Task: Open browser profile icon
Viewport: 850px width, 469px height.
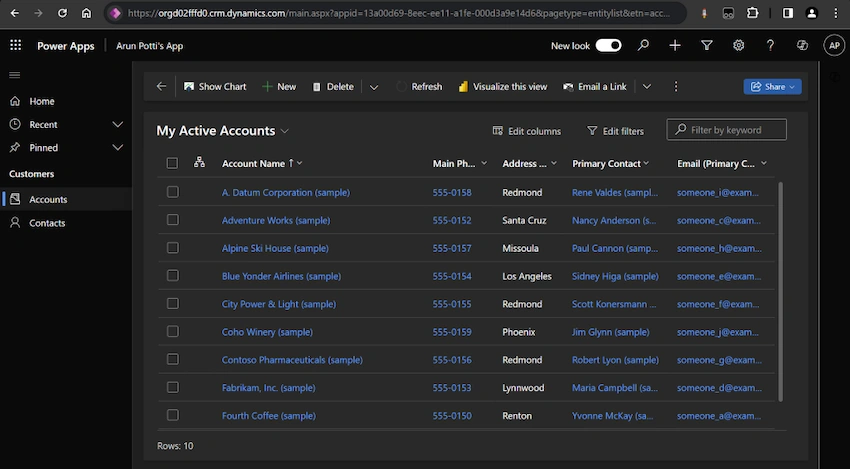Action: point(812,14)
